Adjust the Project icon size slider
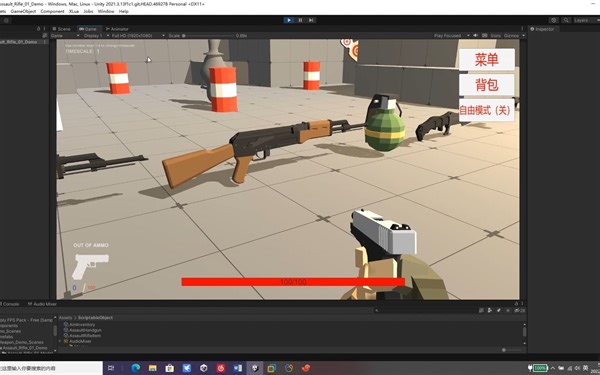This screenshot has width=600, height=375. (511, 350)
